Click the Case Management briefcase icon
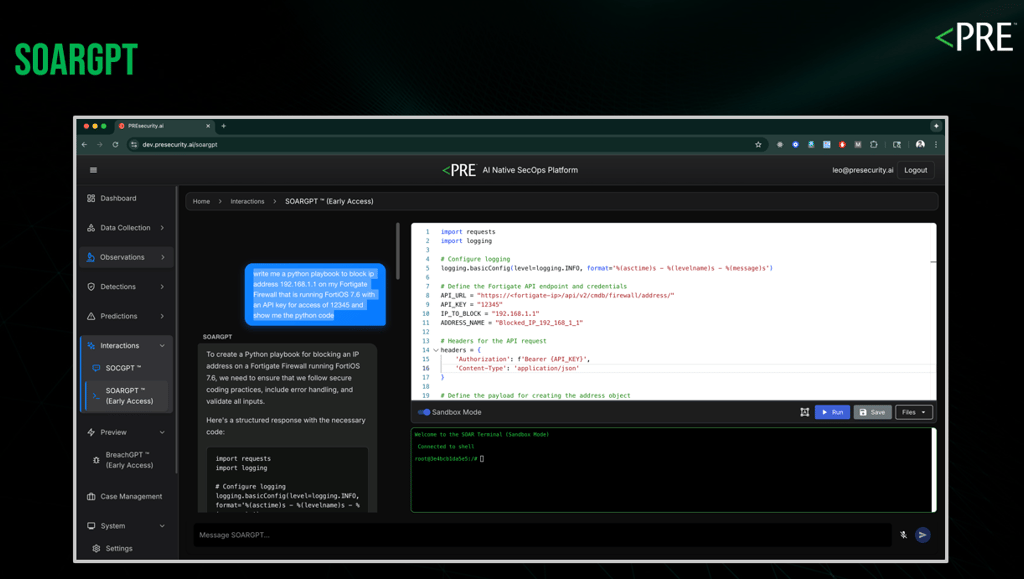 point(91,496)
